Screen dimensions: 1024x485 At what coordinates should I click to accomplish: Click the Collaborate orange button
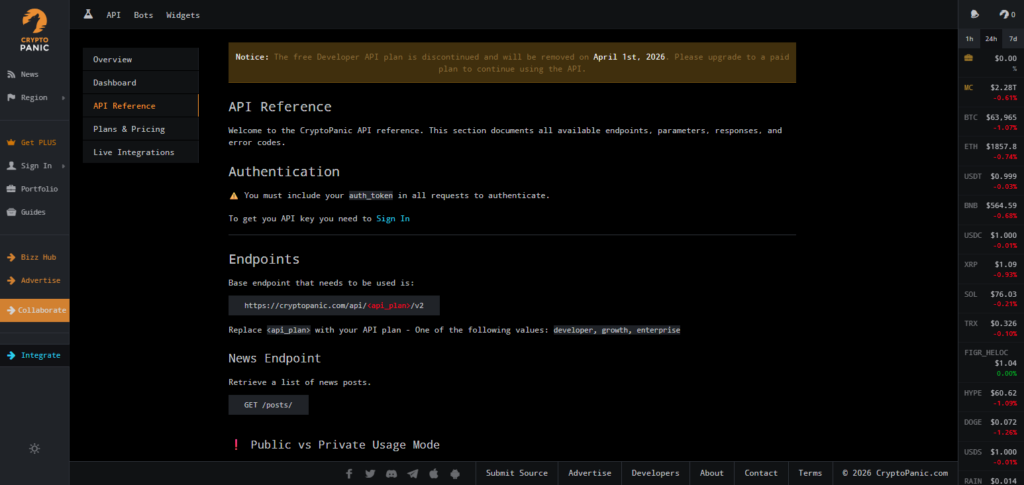[35, 310]
